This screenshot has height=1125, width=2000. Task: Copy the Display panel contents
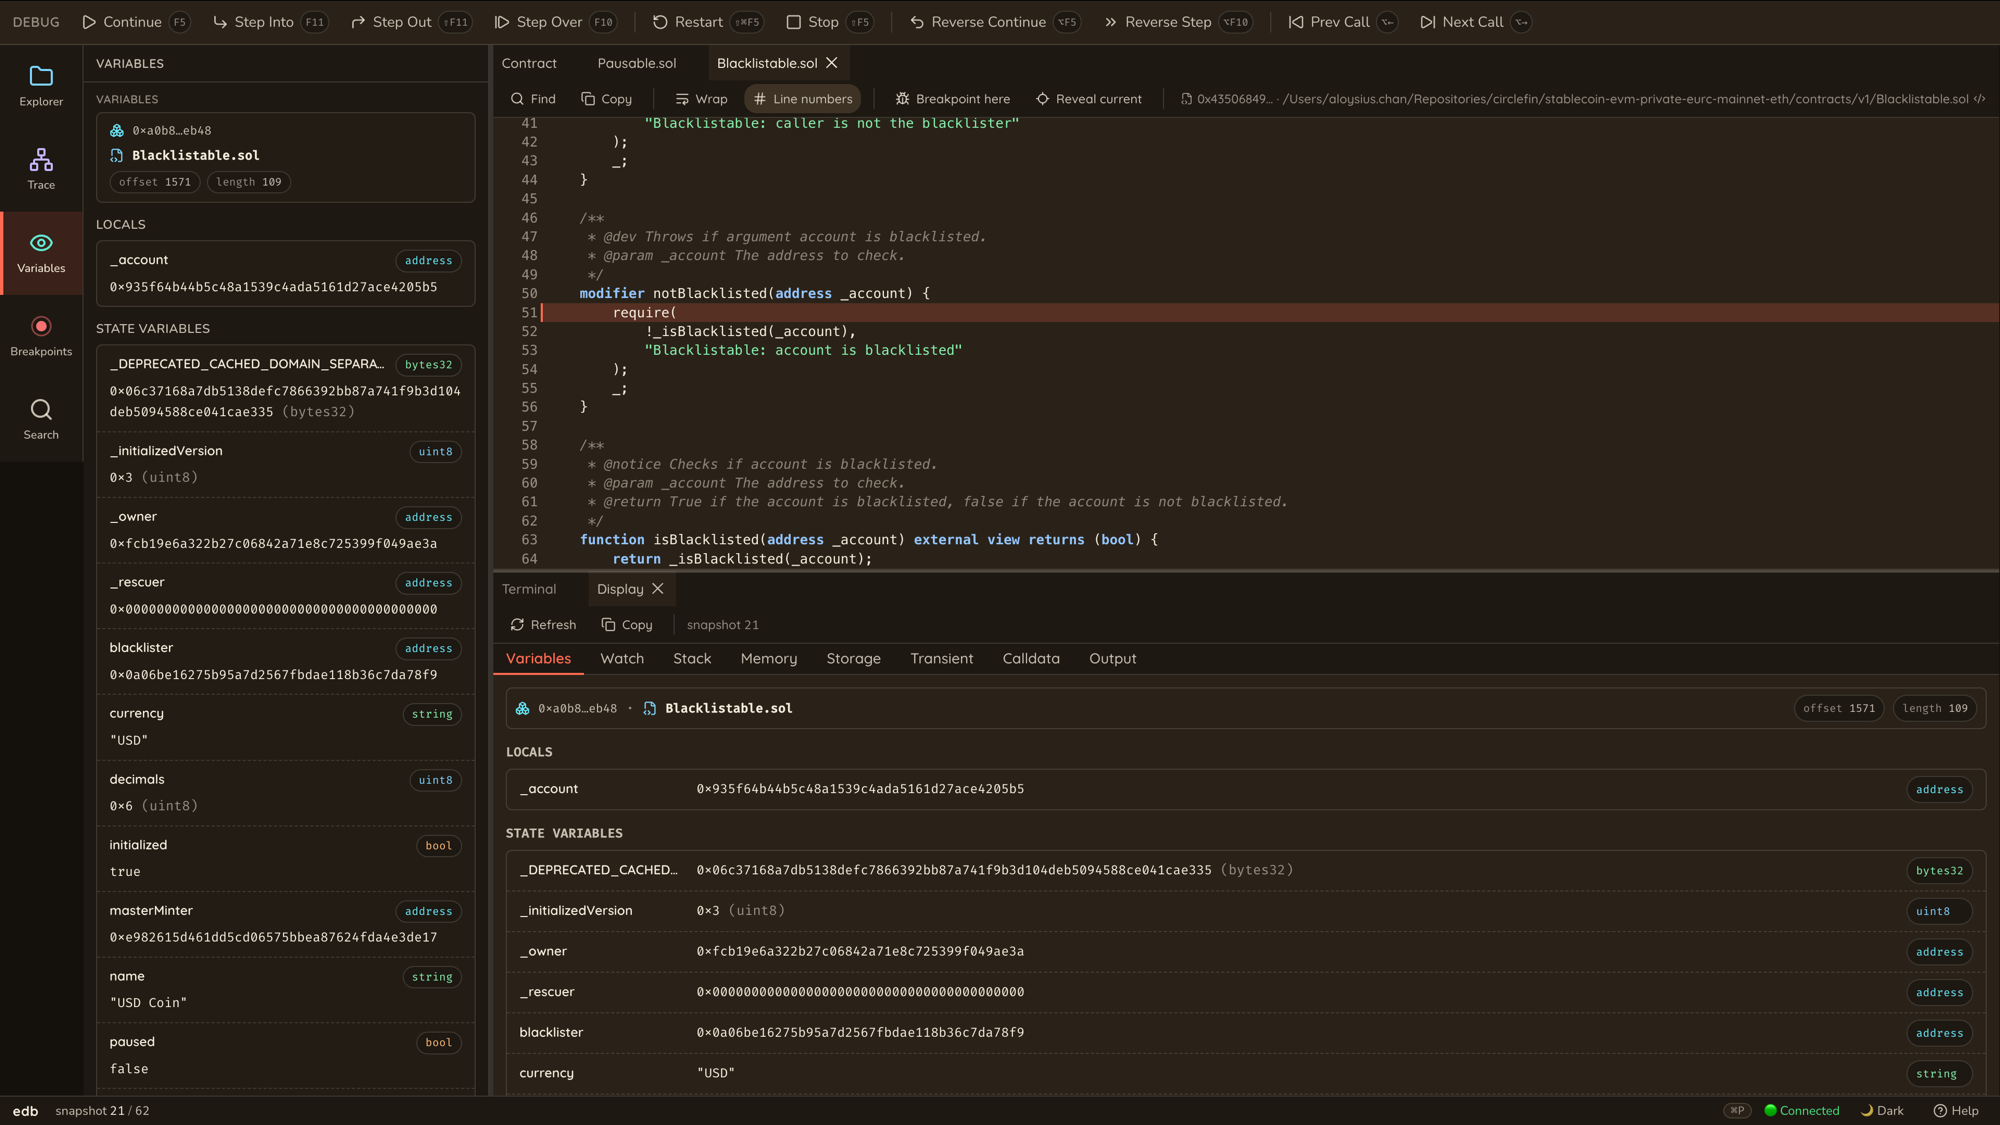(627, 625)
